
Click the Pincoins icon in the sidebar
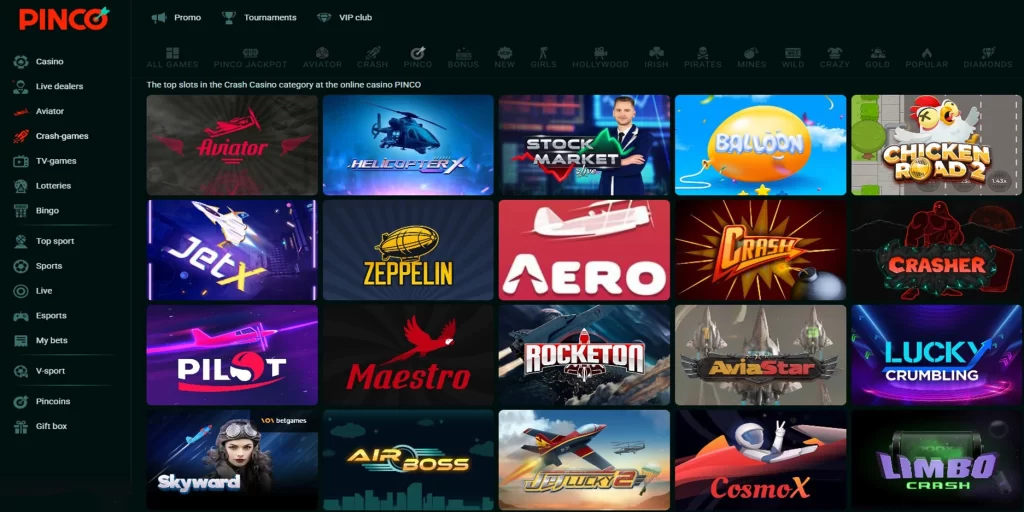[x=20, y=401]
